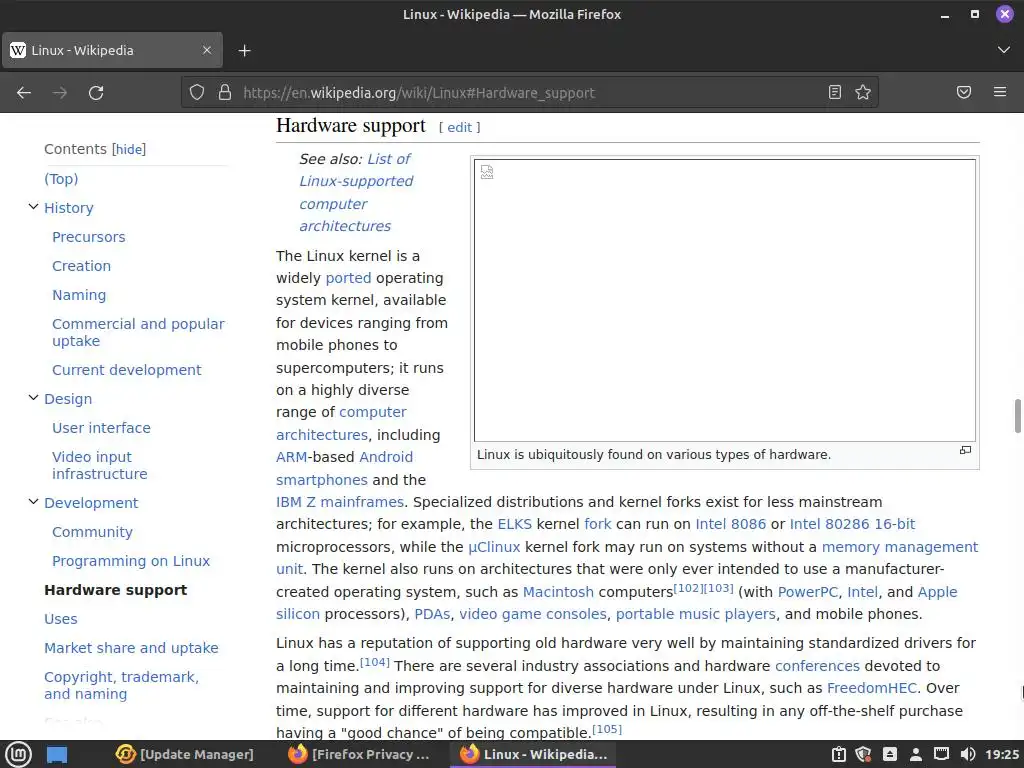Open update shield tray icon

click(863, 754)
